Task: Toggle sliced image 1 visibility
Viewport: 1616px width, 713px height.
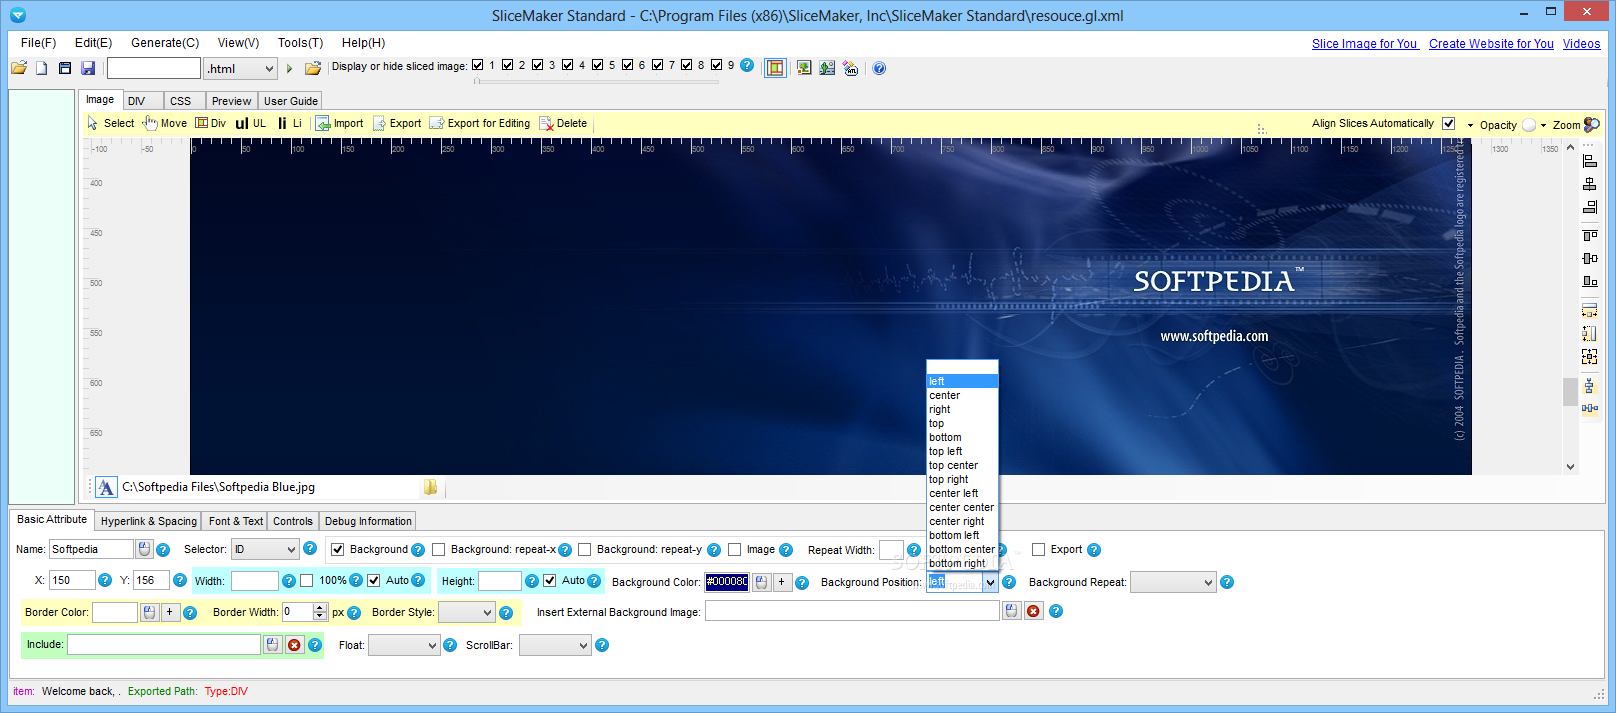Action: click(478, 65)
